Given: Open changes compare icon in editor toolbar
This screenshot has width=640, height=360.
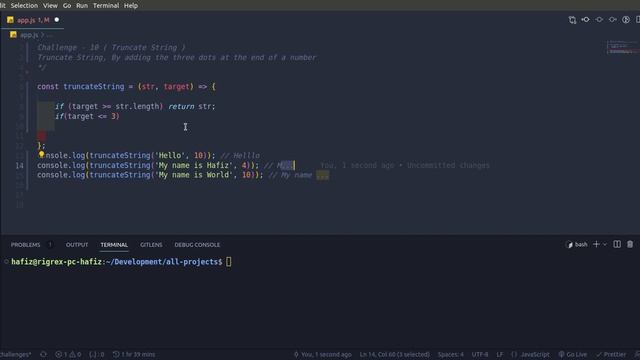Looking at the screenshot, I should click(x=572, y=20).
